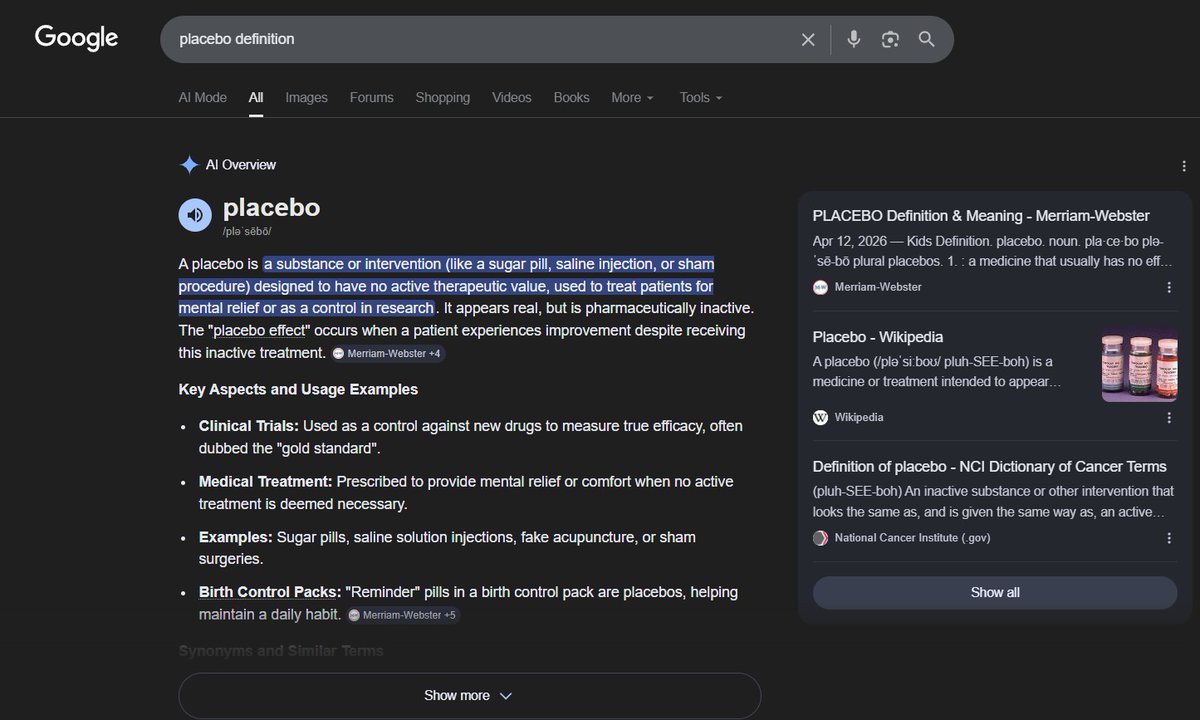The height and width of the screenshot is (720, 1200).
Task: Expand the overview with Show more
Action: pyautogui.click(x=469, y=695)
